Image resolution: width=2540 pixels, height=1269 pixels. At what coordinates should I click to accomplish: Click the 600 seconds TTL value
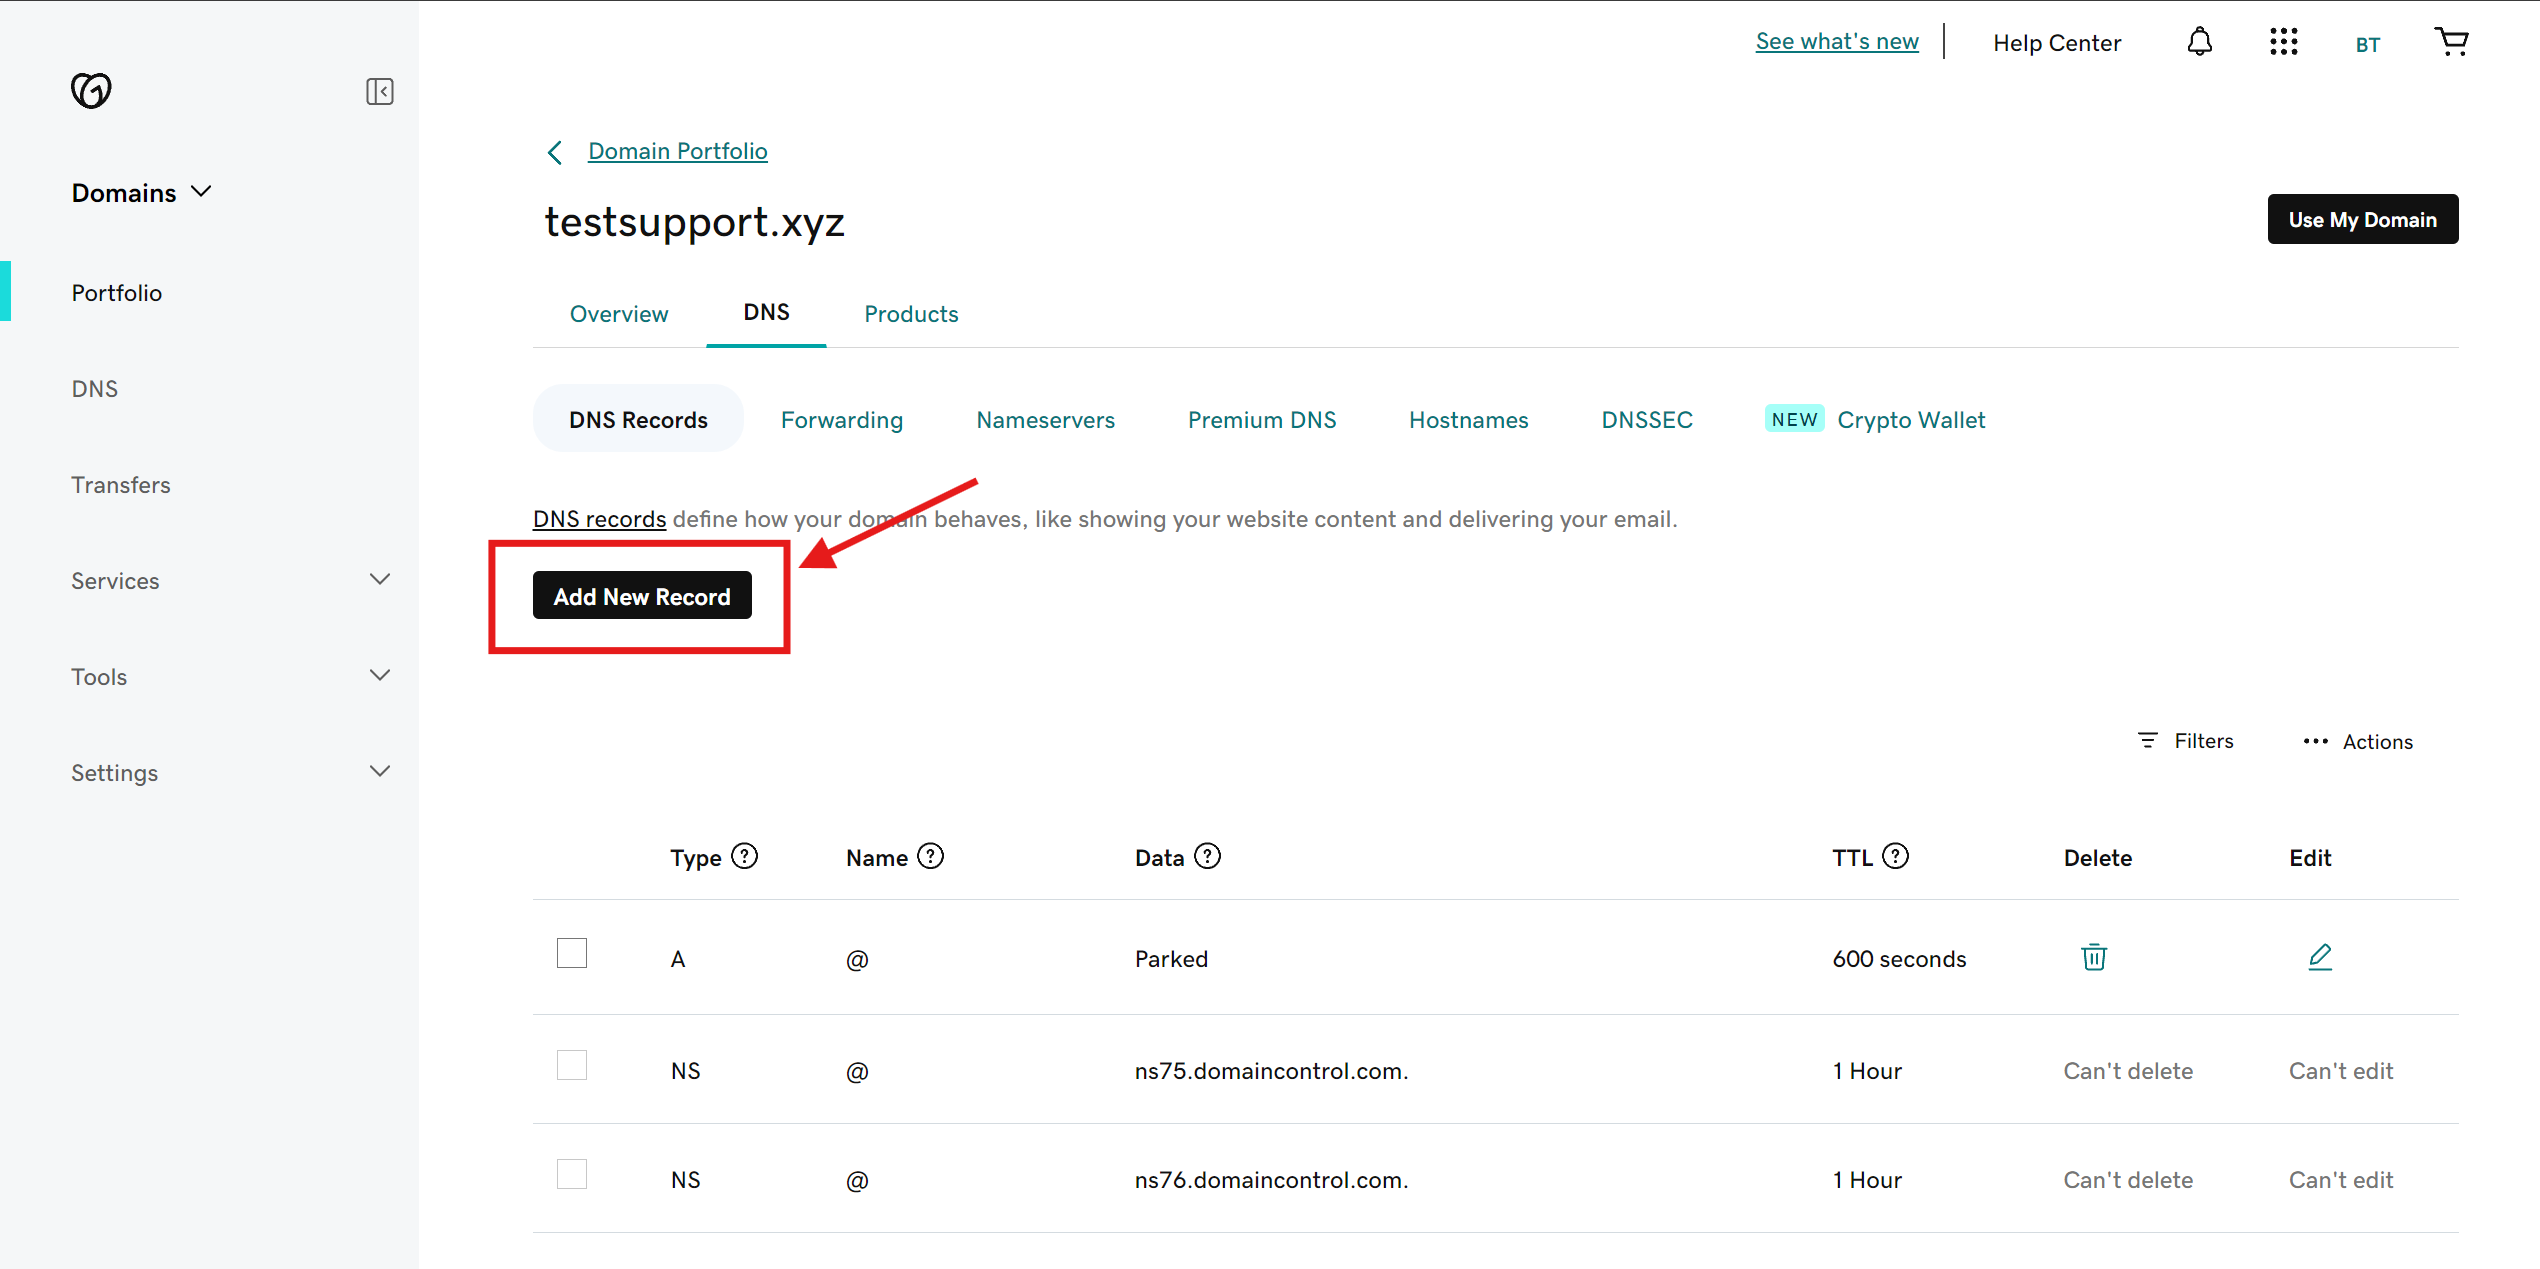[1899, 959]
